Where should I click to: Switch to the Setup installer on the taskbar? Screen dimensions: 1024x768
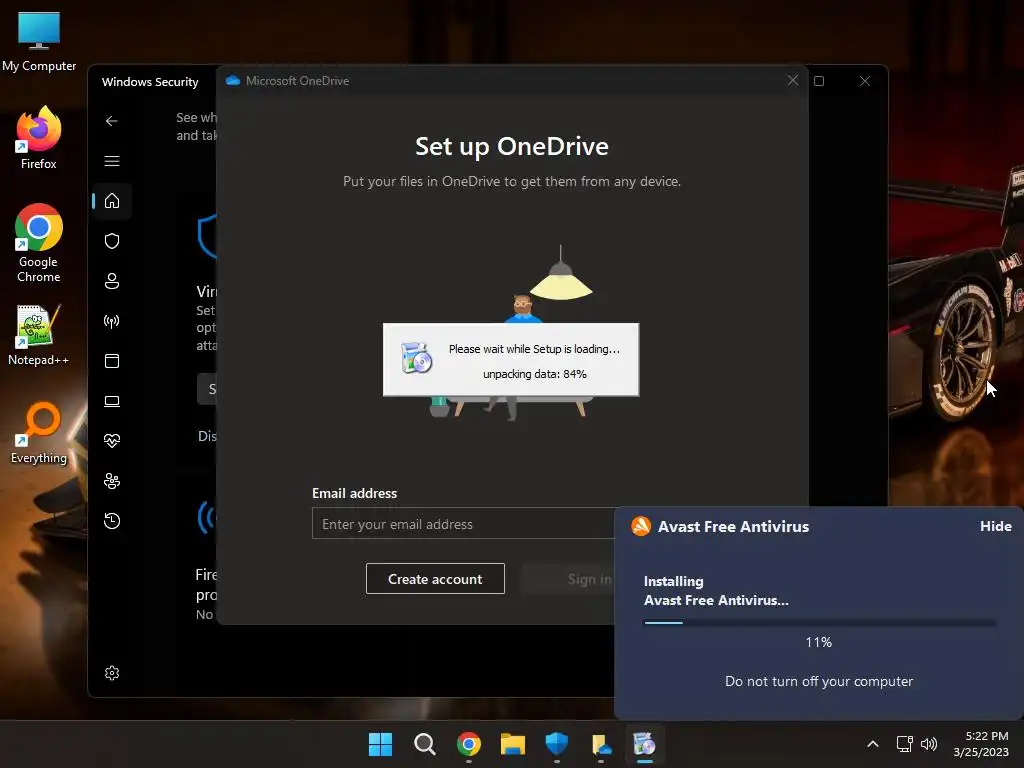645,744
